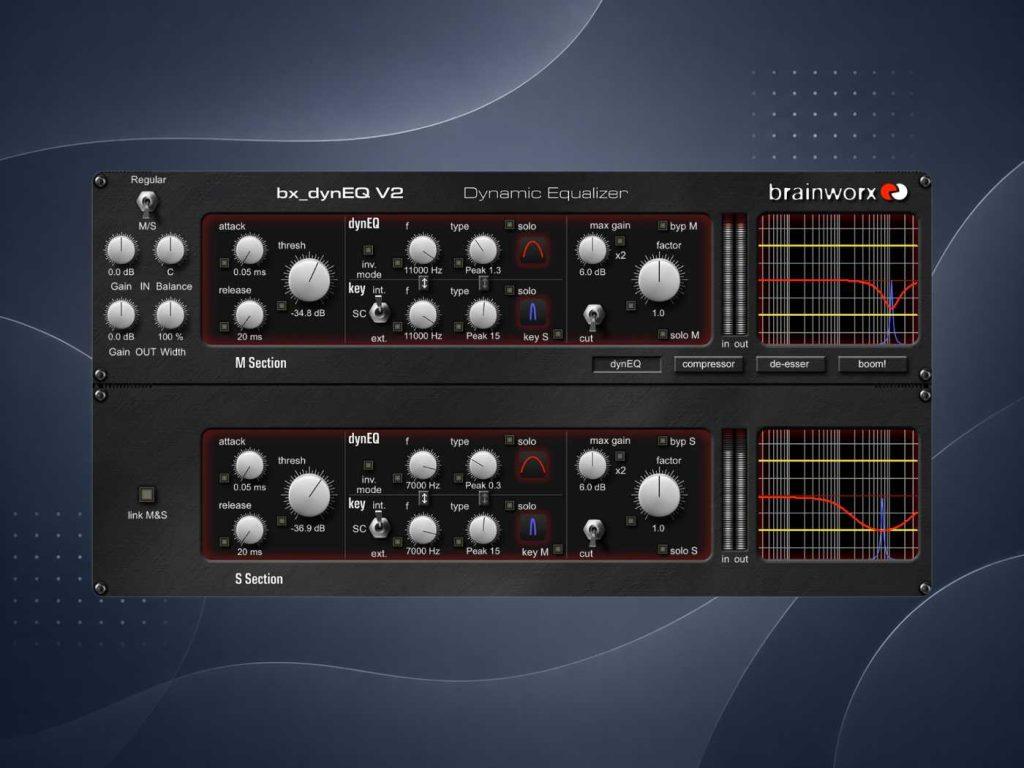
Task: Click the S Section dynEQ frequency knob 7000 Hz
Action: (423, 466)
